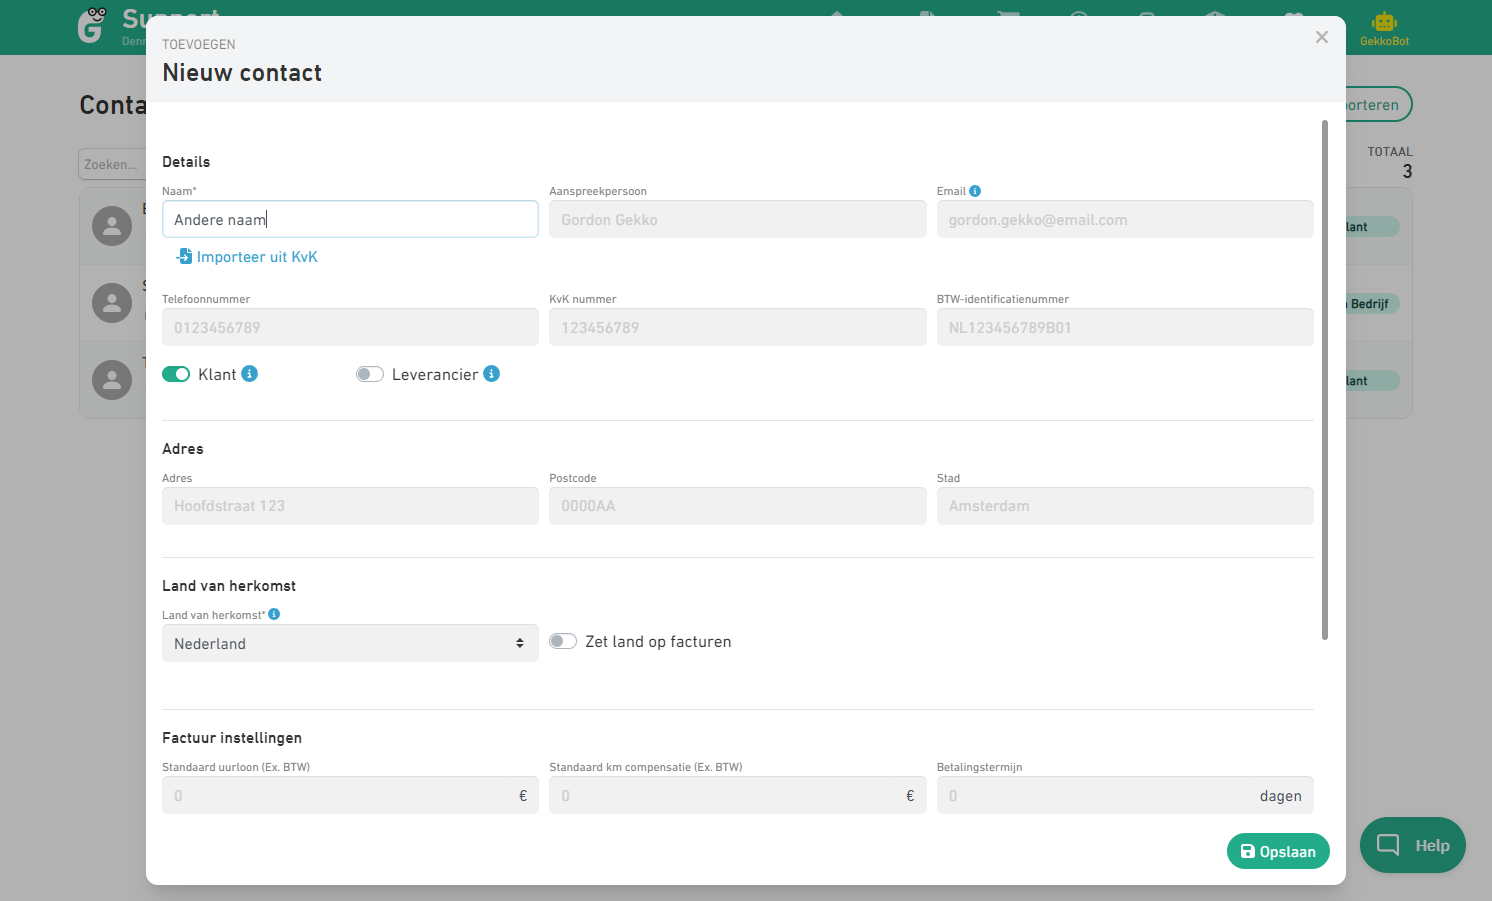Click the Opslaan save button
This screenshot has height=901, width=1492.
coord(1278,851)
